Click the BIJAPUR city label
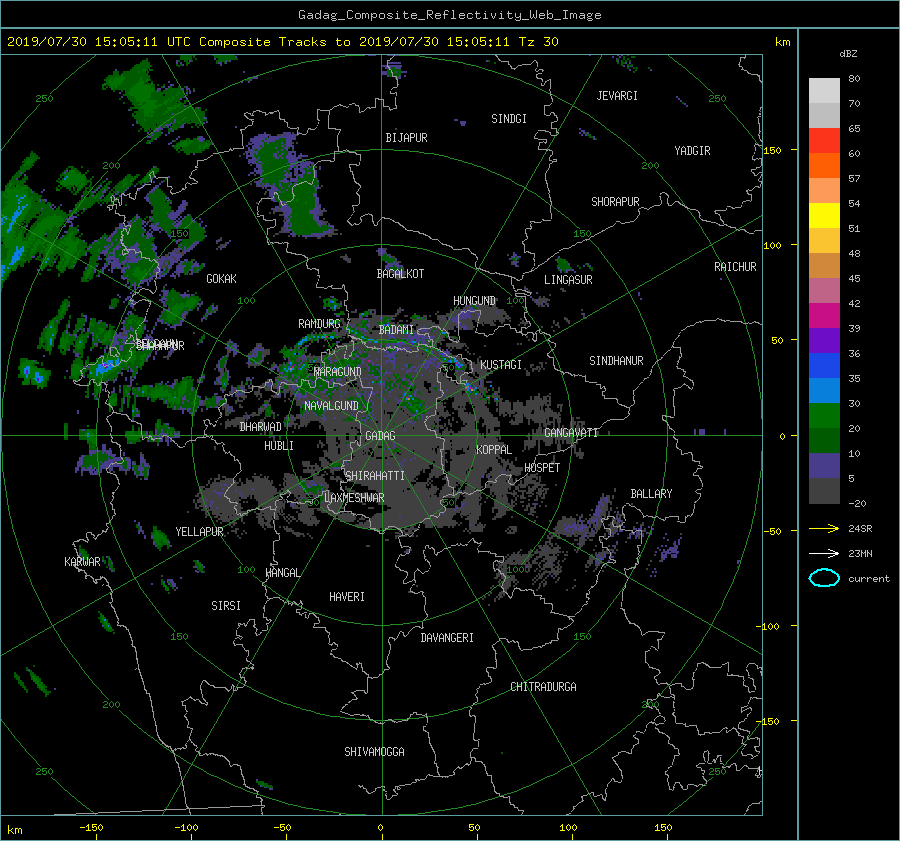 point(406,138)
